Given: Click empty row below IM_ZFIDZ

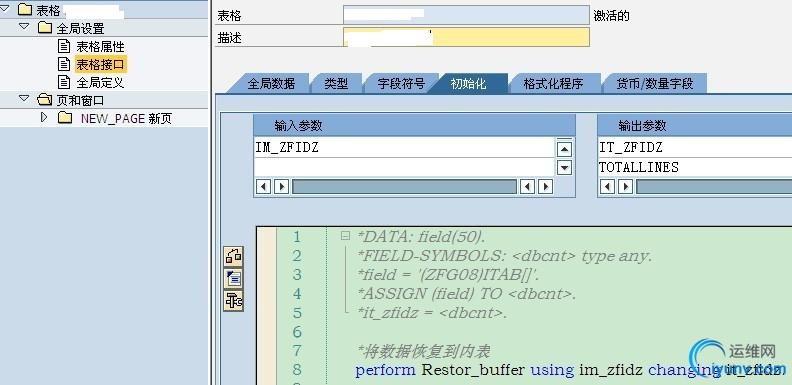Looking at the screenshot, I should (404, 167).
